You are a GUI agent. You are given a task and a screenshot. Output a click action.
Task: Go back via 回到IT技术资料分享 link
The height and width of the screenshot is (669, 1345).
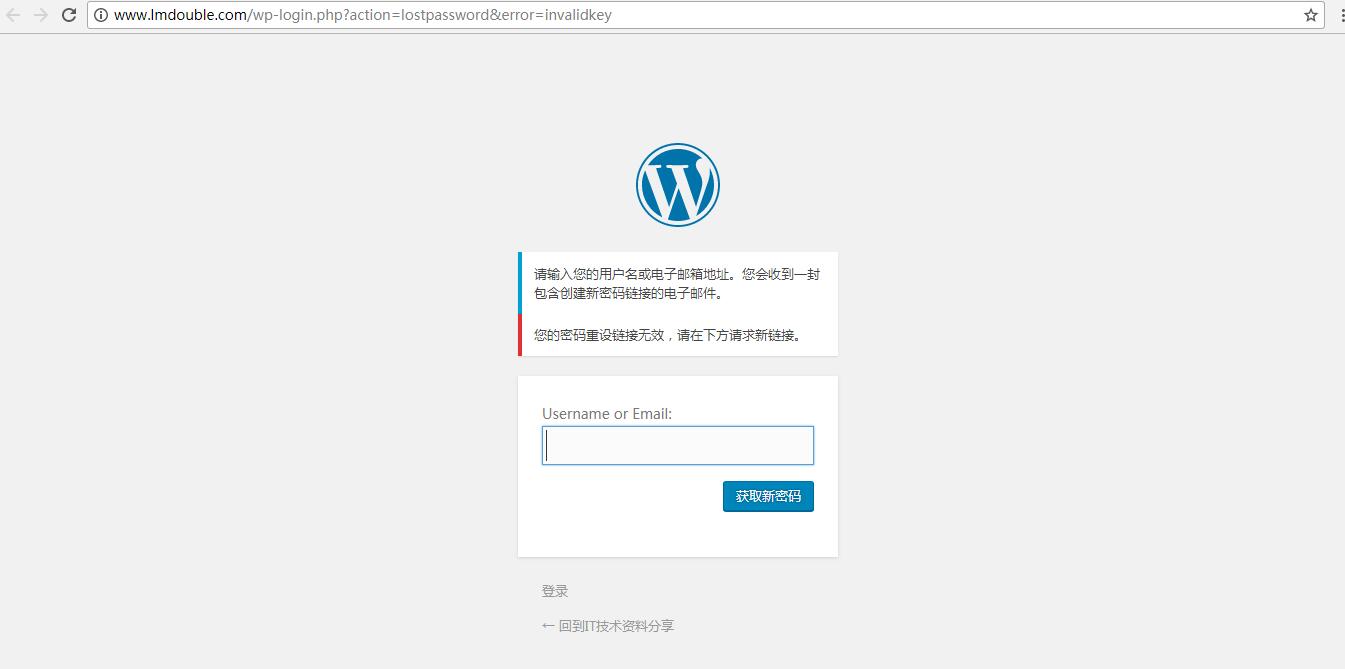click(x=608, y=626)
